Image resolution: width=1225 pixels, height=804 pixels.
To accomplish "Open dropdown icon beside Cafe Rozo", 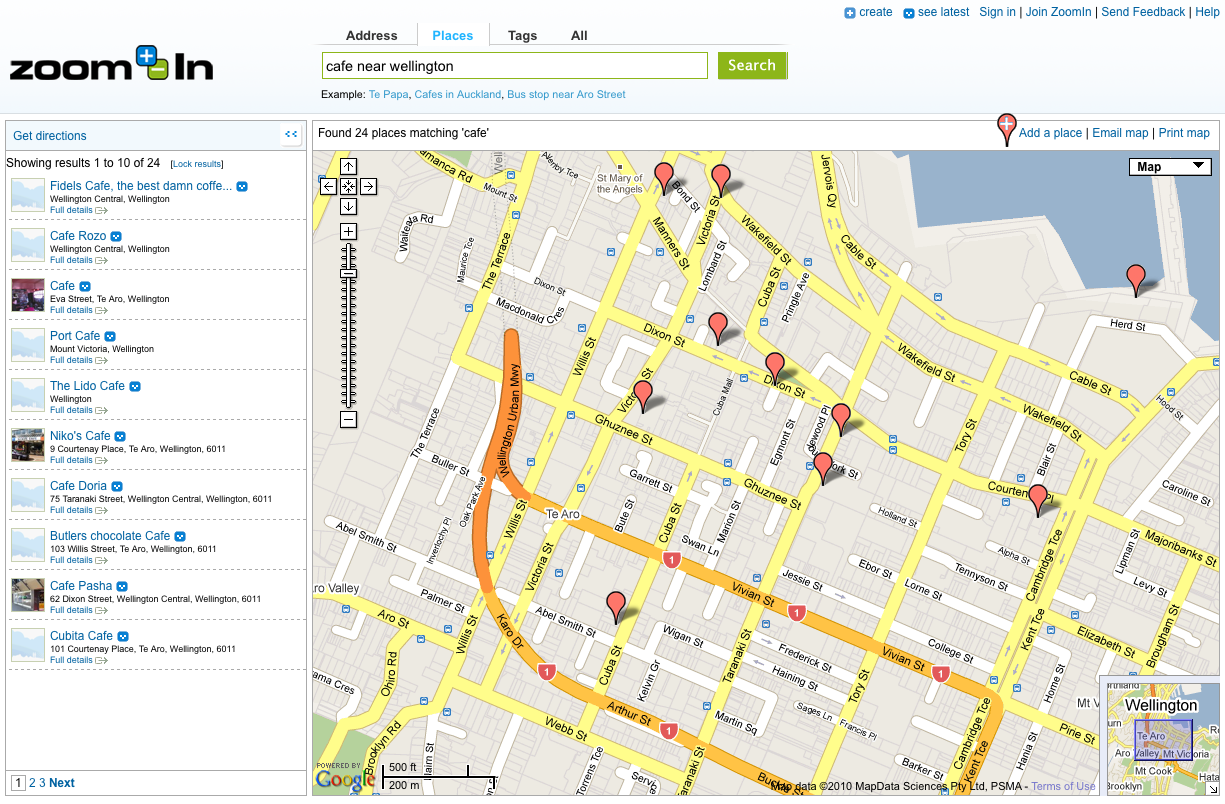I will [x=116, y=236].
